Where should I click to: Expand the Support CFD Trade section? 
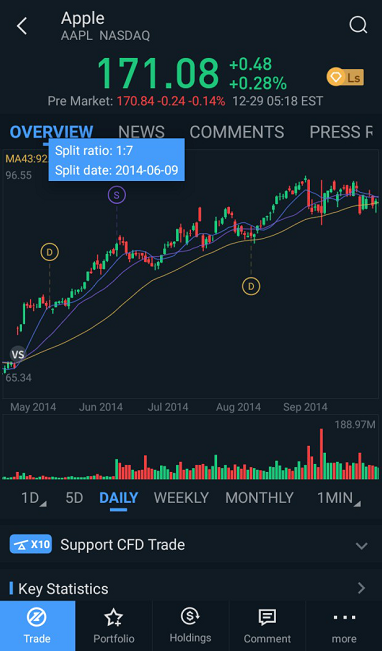pos(191,545)
